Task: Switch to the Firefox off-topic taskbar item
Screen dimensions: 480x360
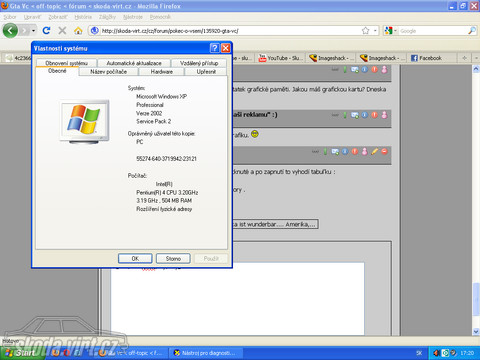Action: pos(131,353)
